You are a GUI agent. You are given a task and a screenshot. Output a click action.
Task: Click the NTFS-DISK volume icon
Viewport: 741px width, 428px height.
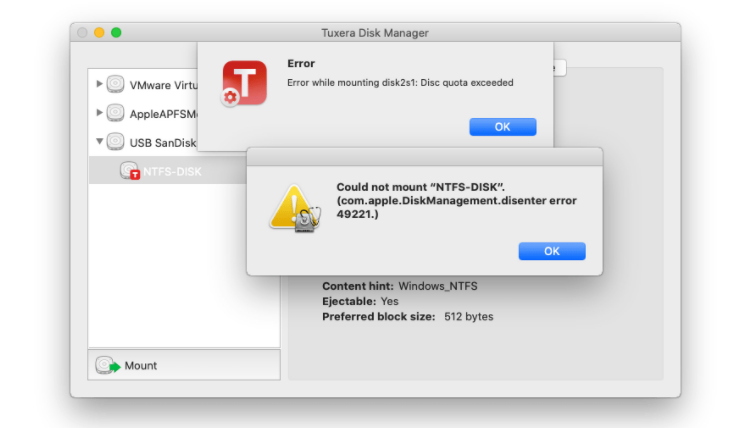pyautogui.click(x=130, y=171)
